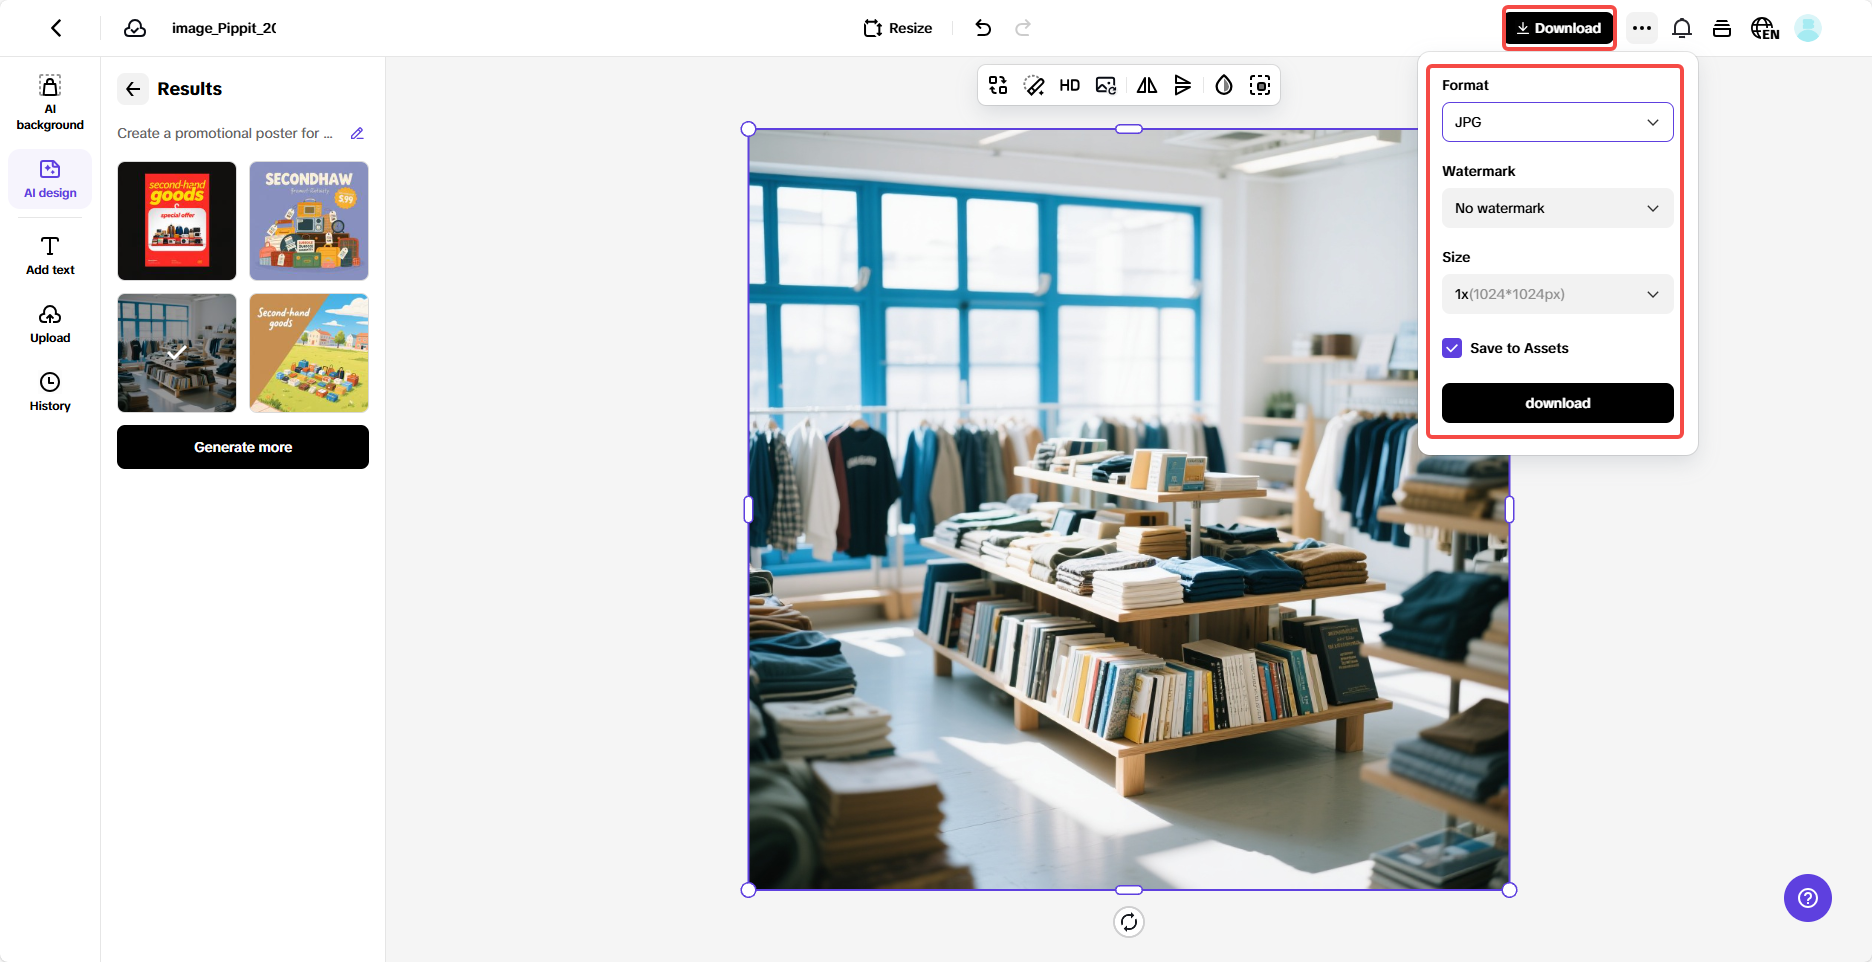
Task: Open the Watermark dropdown
Action: pyautogui.click(x=1558, y=208)
